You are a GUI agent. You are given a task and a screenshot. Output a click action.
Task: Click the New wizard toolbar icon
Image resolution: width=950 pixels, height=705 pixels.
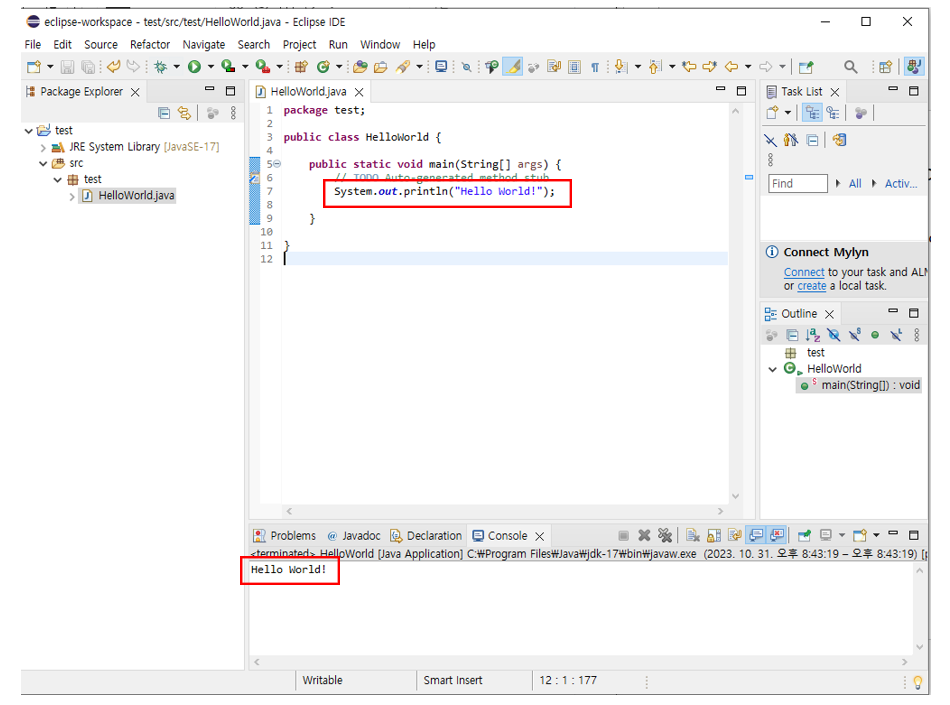coord(34,67)
